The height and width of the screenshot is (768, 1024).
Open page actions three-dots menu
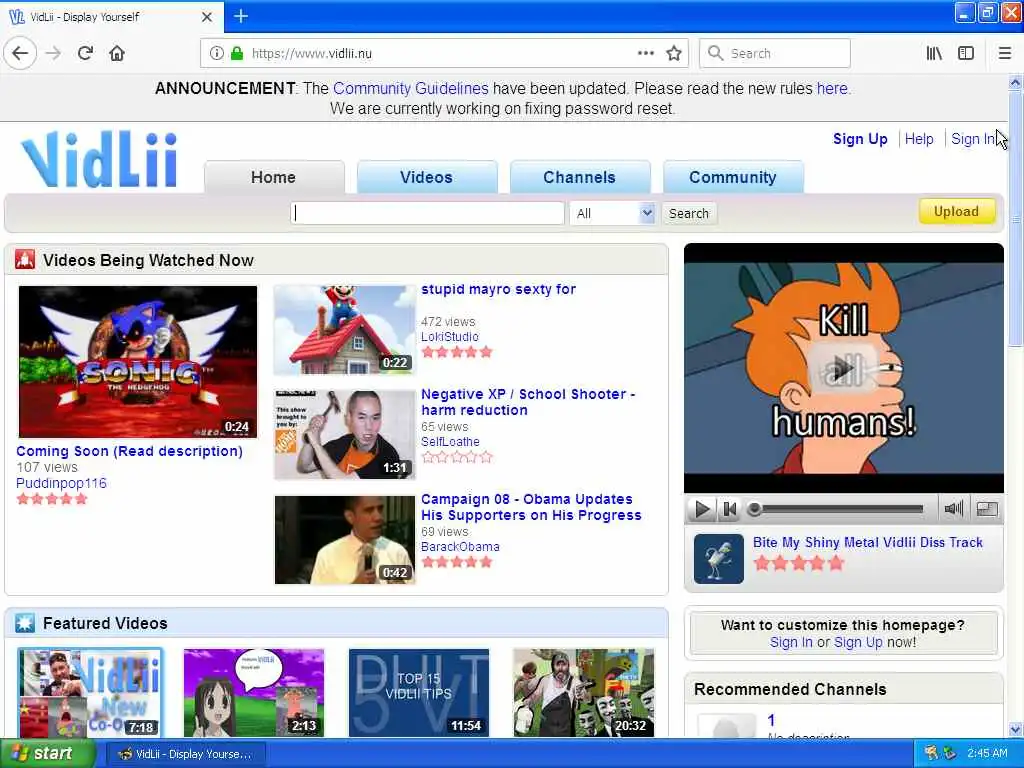[x=645, y=53]
